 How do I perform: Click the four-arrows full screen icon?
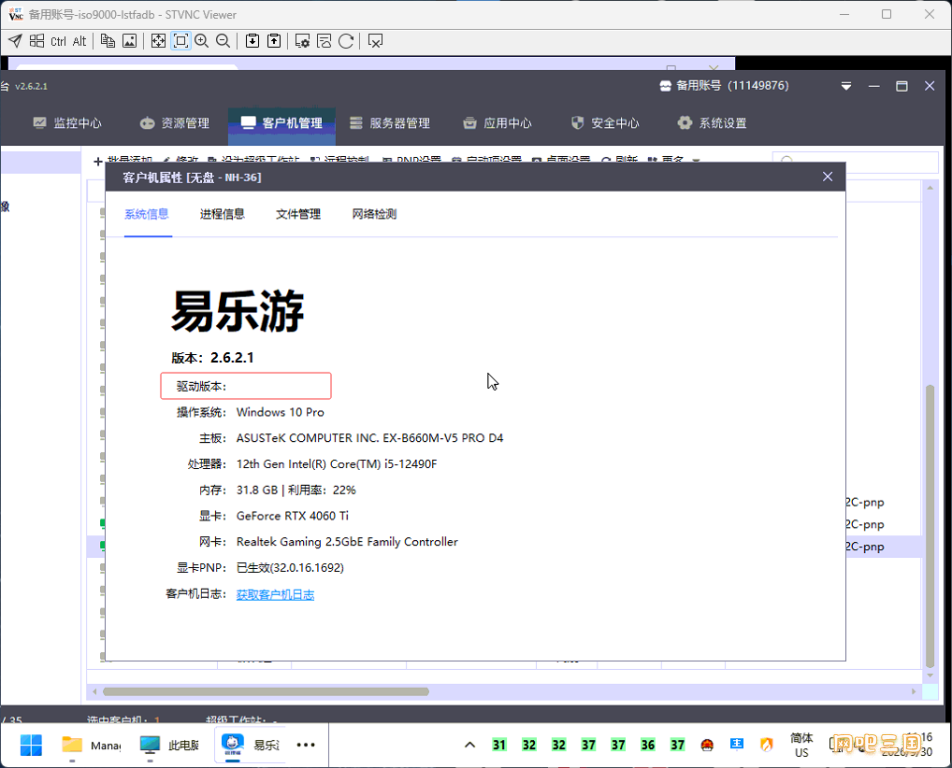(x=158, y=41)
